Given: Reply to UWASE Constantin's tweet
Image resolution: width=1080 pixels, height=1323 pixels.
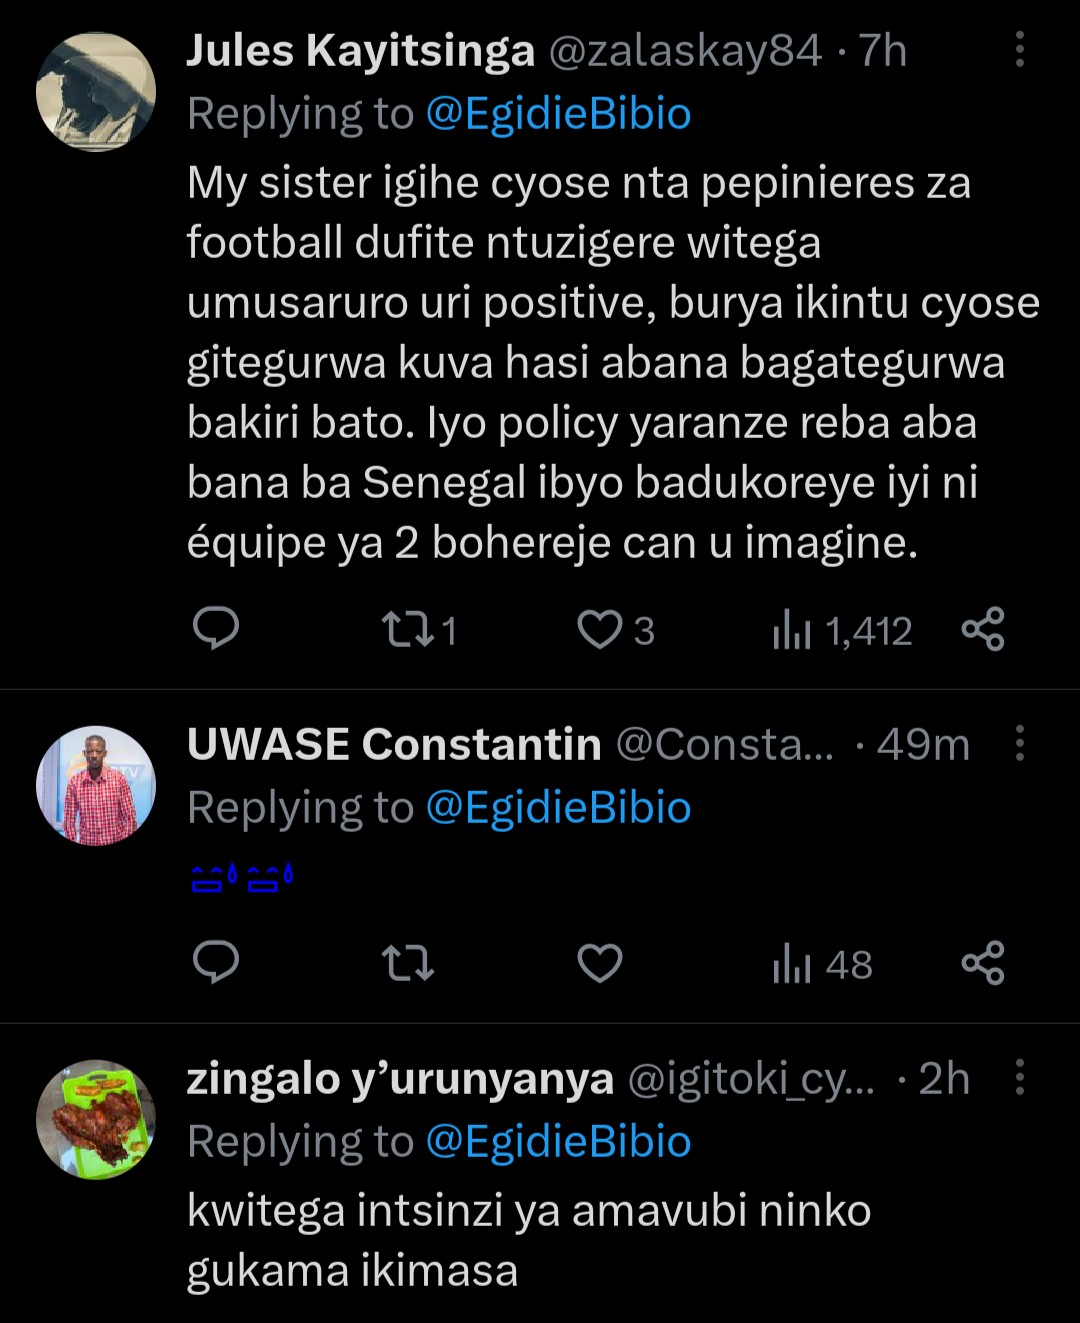Looking at the screenshot, I should click(215, 963).
